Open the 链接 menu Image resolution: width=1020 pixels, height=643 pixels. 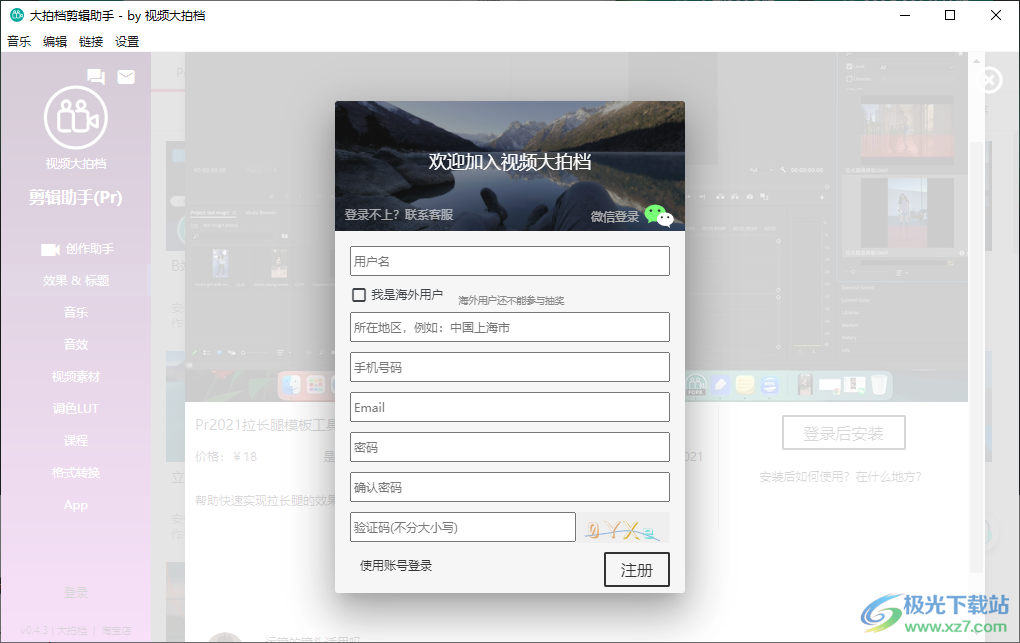pos(91,42)
